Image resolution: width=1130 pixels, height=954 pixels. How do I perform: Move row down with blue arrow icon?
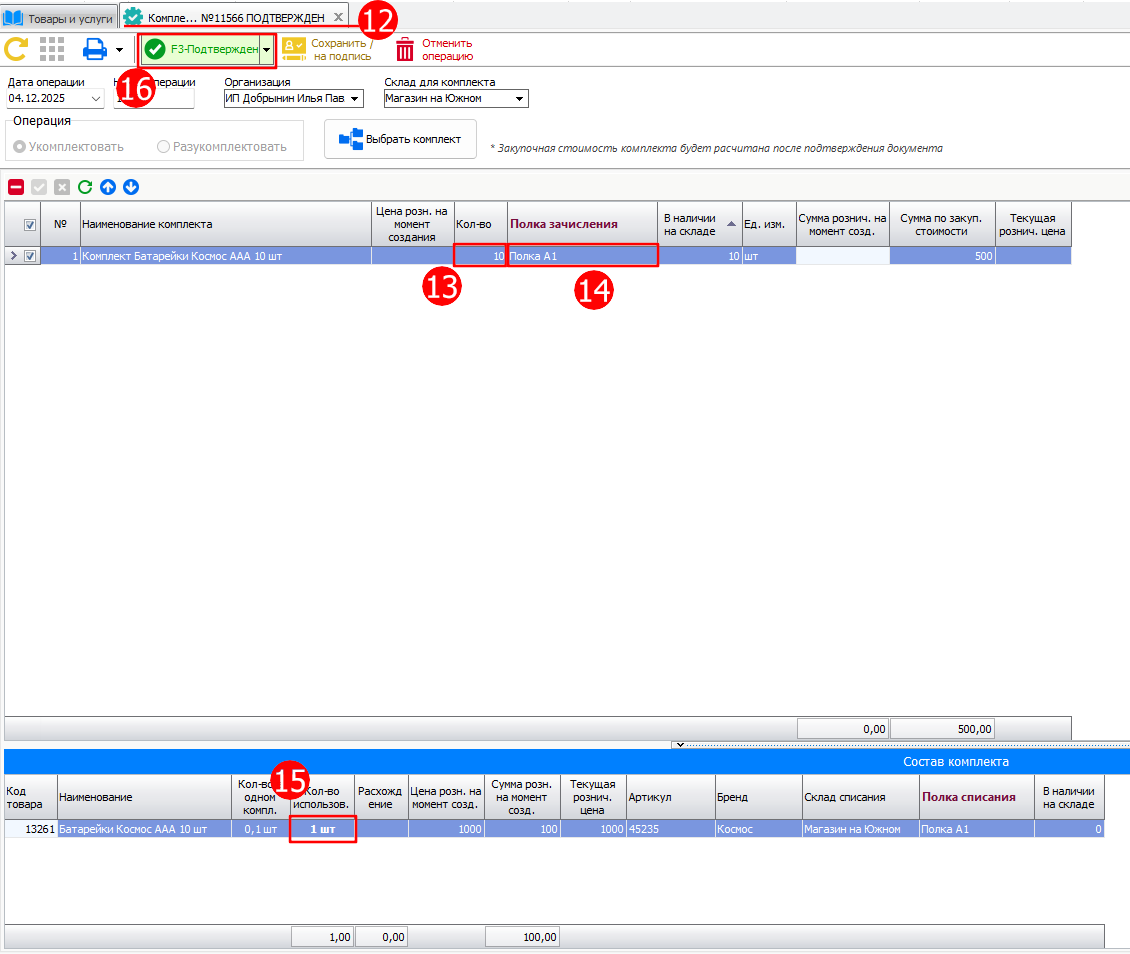[x=131, y=187]
